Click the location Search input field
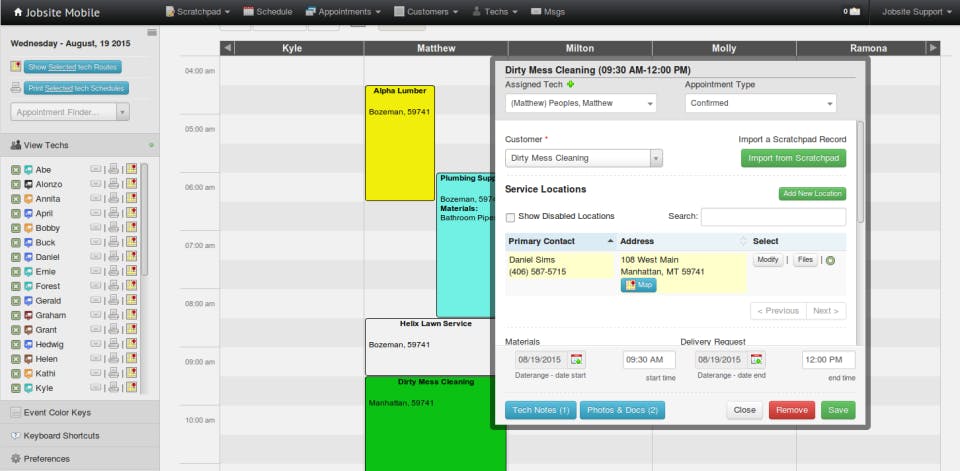960x471 pixels. pyautogui.click(x=773, y=217)
